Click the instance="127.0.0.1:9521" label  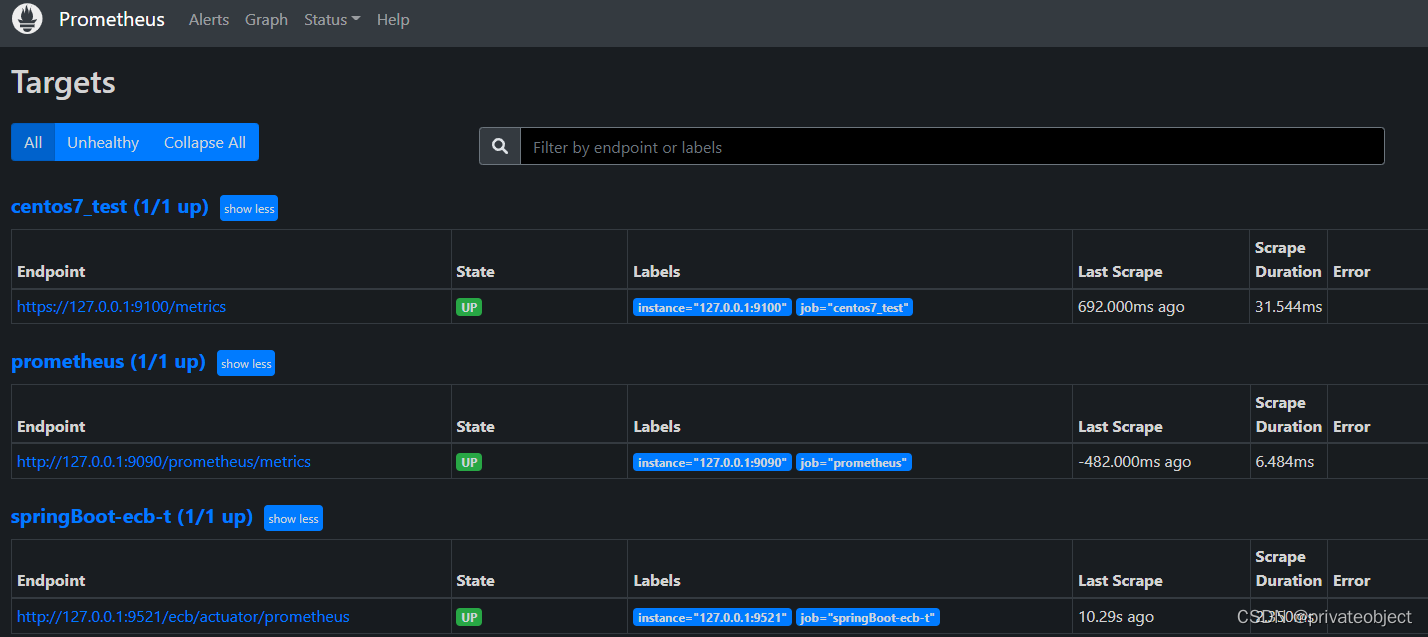pyautogui.click(x=712, y=617)
